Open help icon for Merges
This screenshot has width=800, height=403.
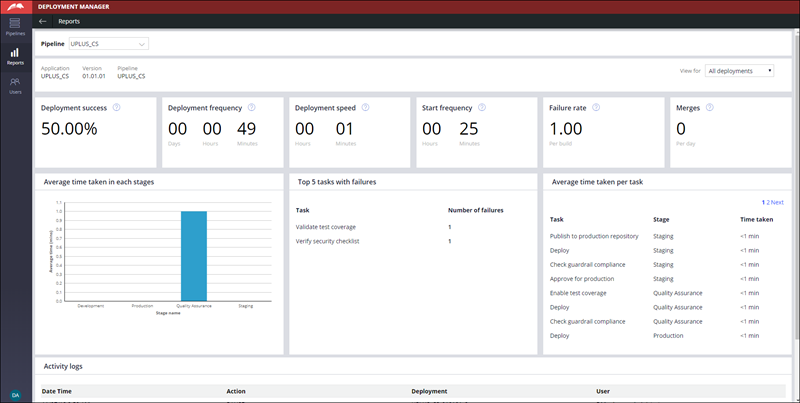pos(710,107)
